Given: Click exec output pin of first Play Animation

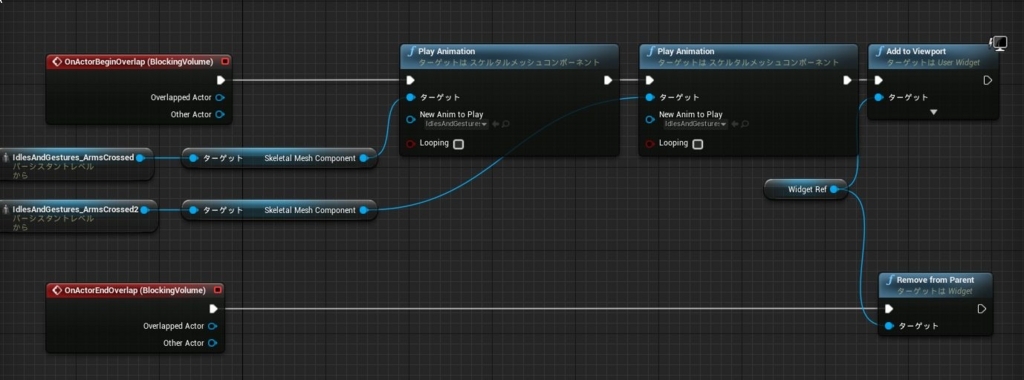Looking at the screenshot, I should coord(608,80).
